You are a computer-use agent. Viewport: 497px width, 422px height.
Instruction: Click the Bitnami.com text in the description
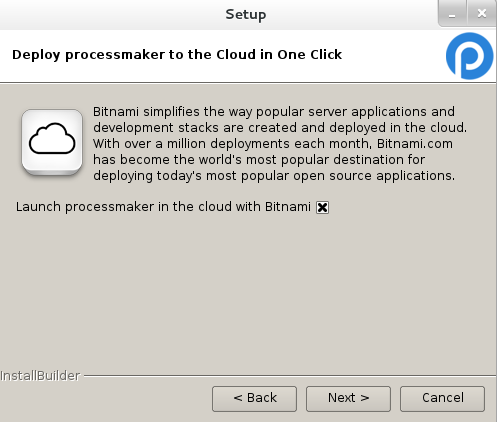[415, 144]
